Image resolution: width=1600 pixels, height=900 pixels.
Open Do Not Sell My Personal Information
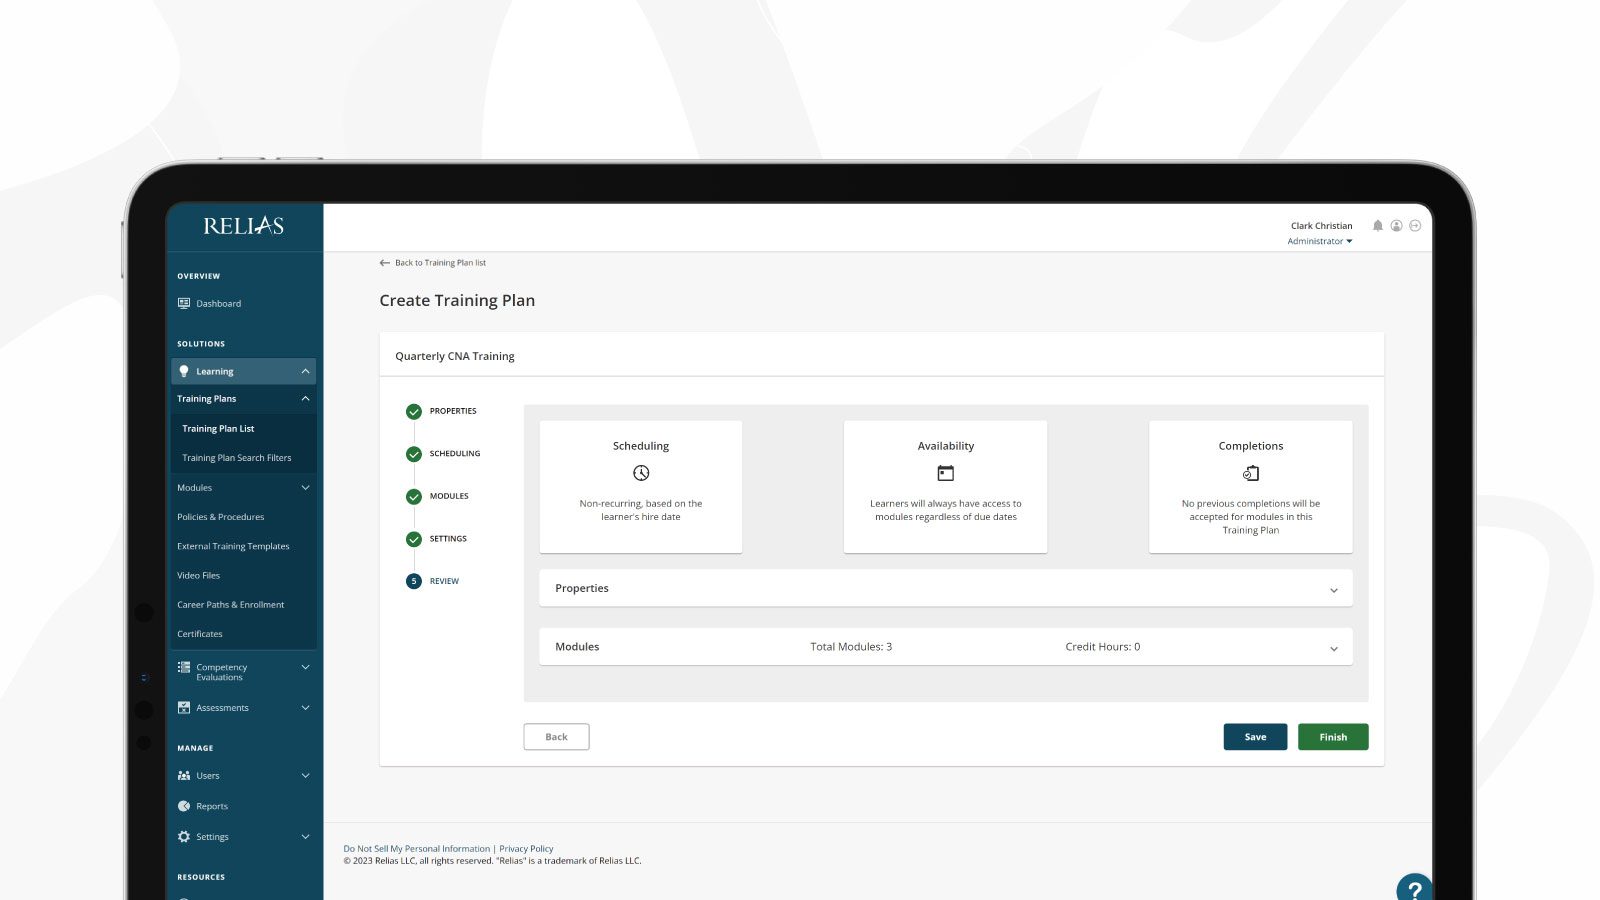click(x=417, y=849)
